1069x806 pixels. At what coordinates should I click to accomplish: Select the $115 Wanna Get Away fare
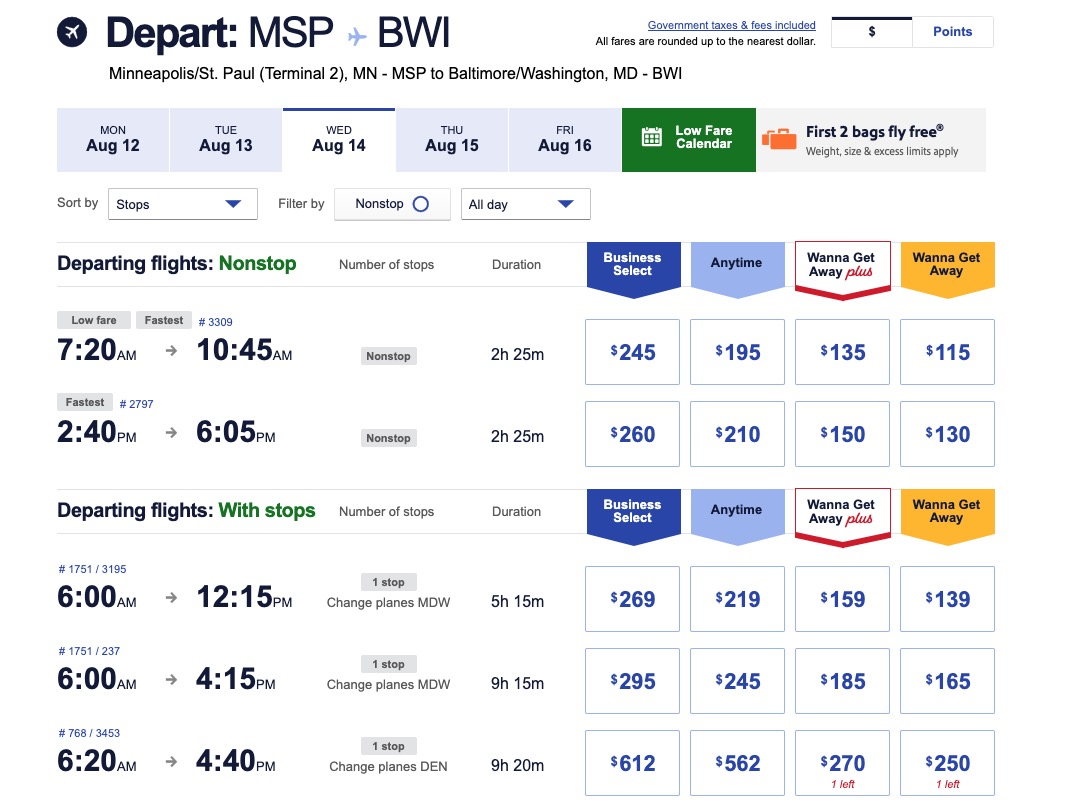(946, 351)
